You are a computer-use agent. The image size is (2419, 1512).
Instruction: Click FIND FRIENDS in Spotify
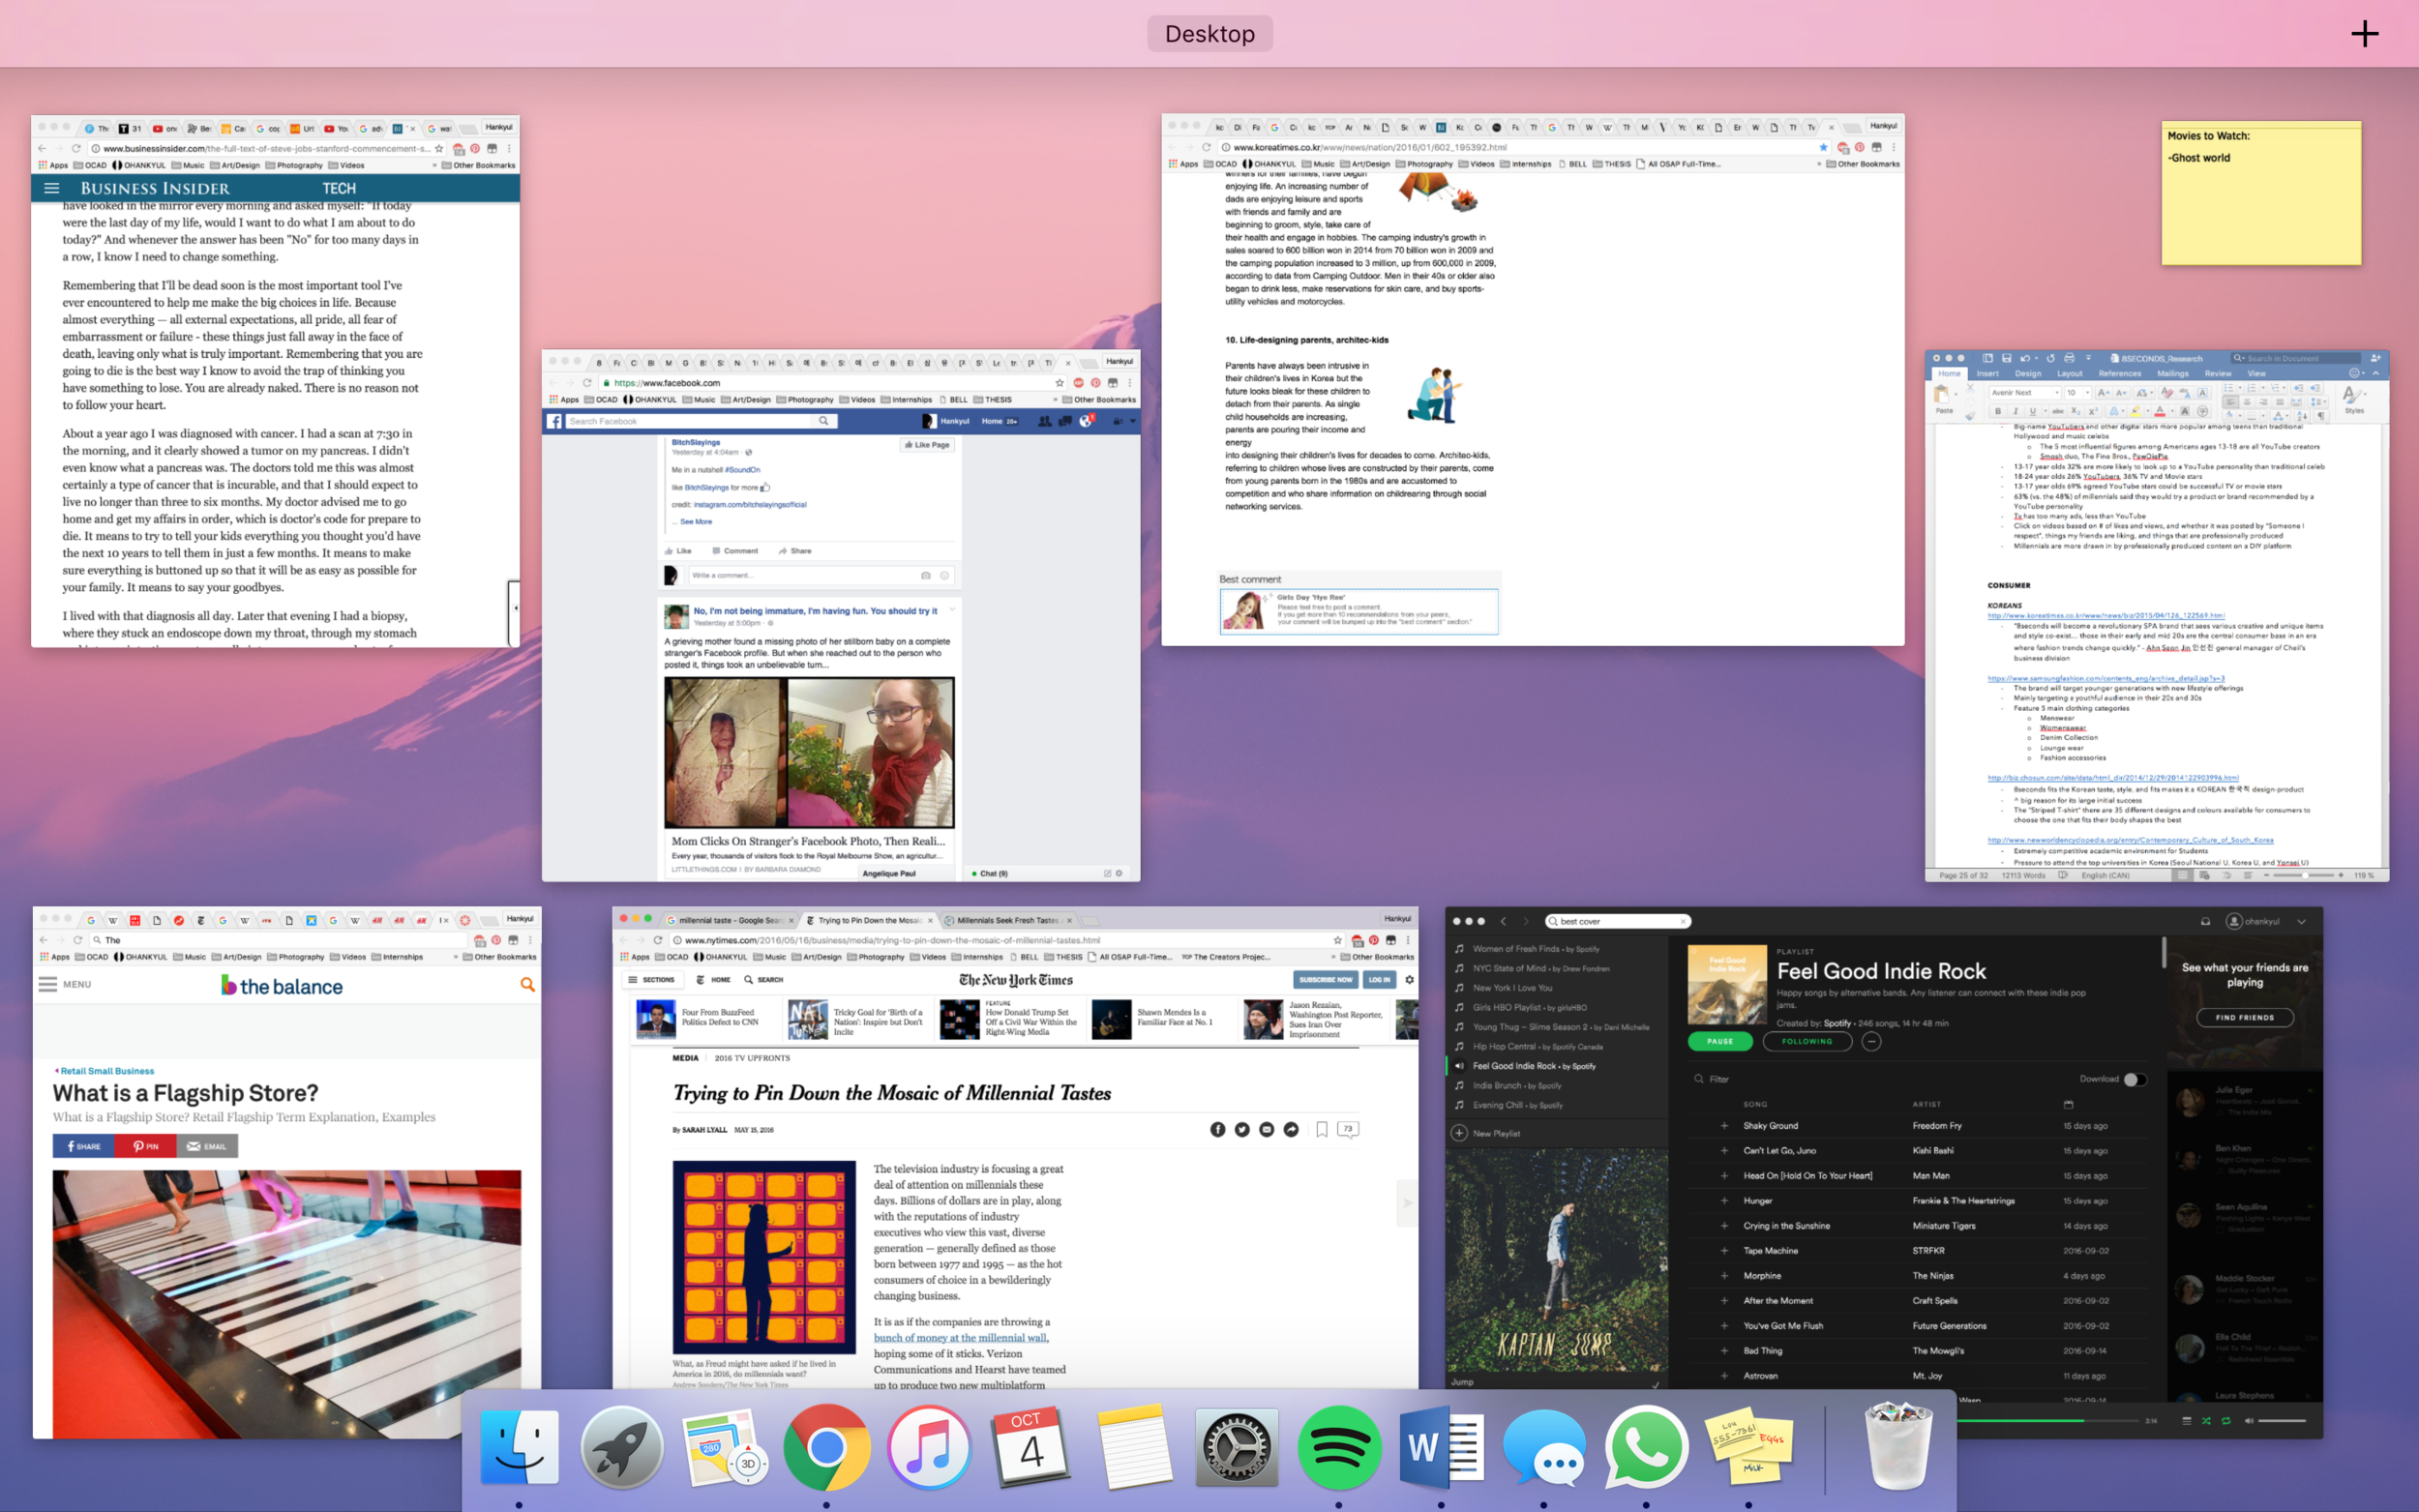[x=2245, y=1017]
